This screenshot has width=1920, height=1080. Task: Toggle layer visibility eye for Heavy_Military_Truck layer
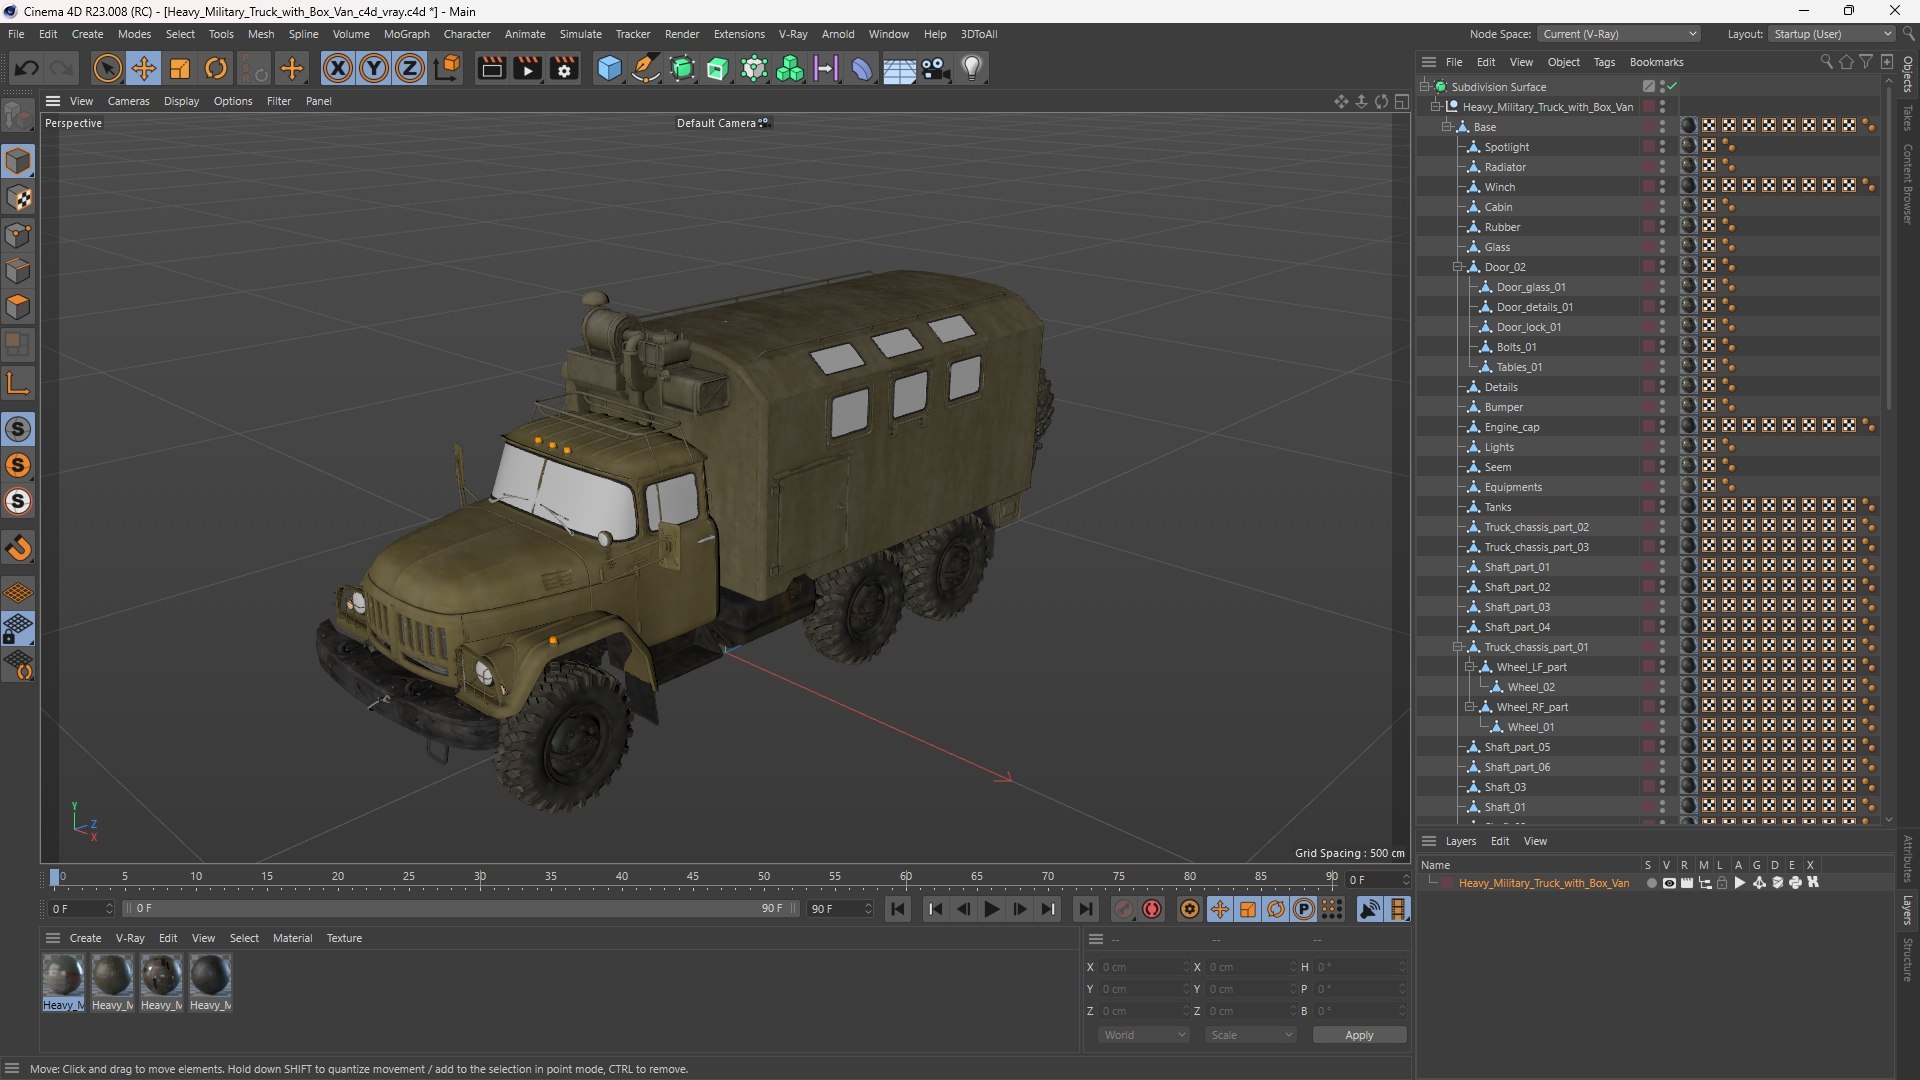tap(1669, 883)
